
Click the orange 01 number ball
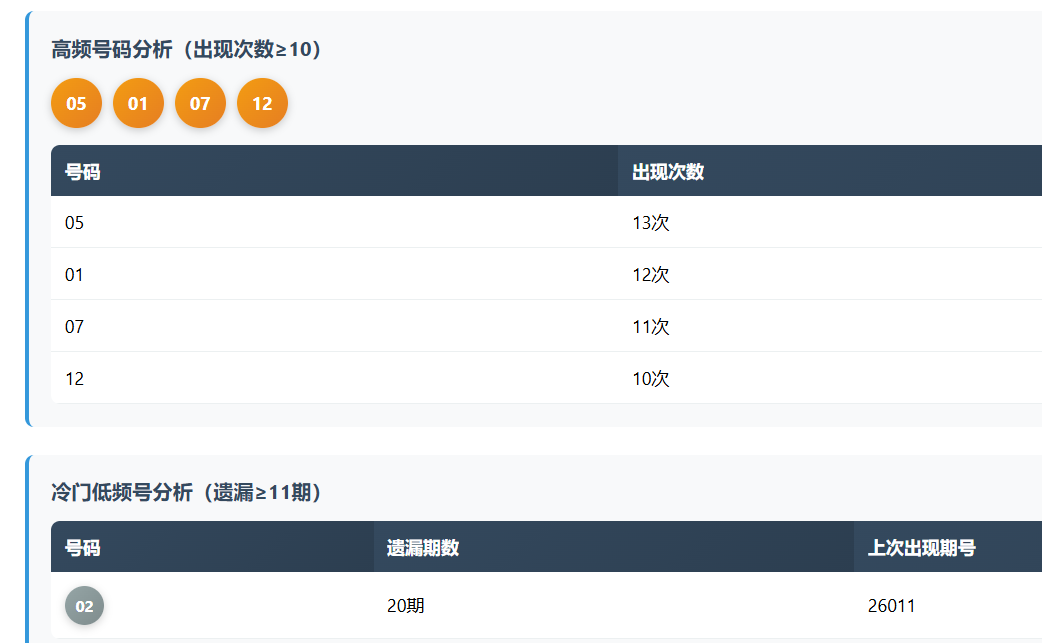(x=138, y=103)
